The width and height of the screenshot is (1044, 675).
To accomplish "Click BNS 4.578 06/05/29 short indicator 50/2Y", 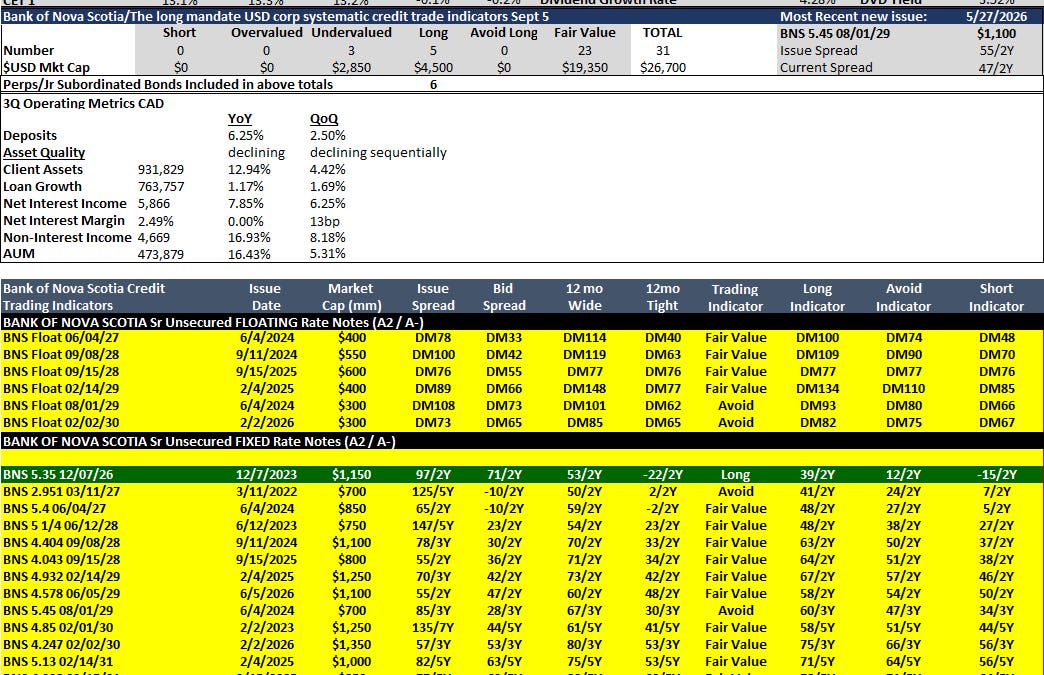I will [x=996, y=594].
